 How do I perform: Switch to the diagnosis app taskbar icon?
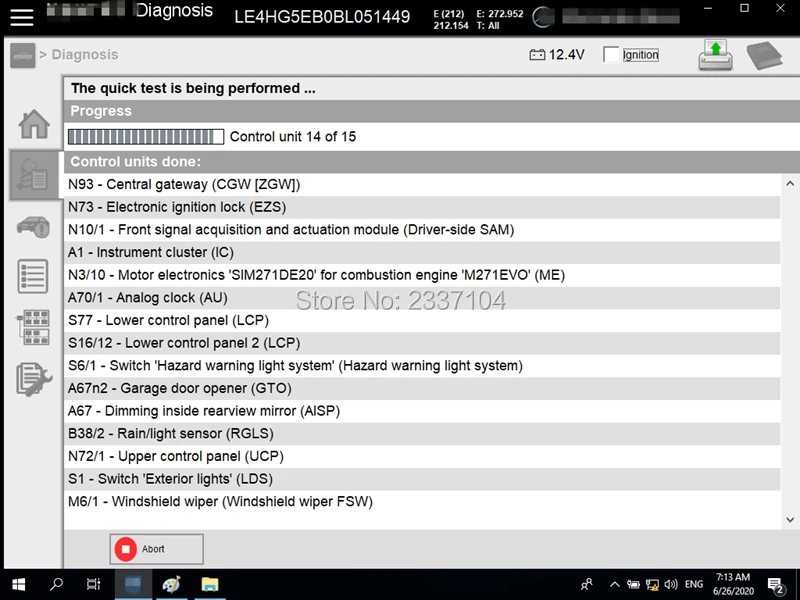(x=133, y=584)
